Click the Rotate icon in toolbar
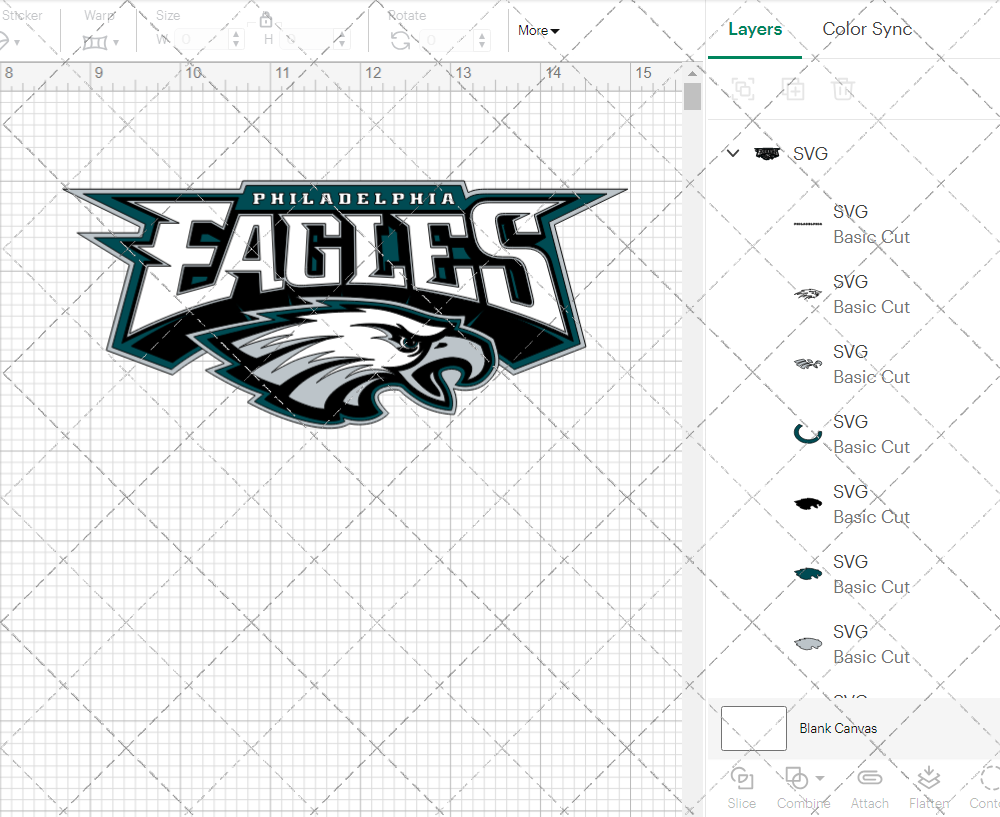 pos(400,40)
